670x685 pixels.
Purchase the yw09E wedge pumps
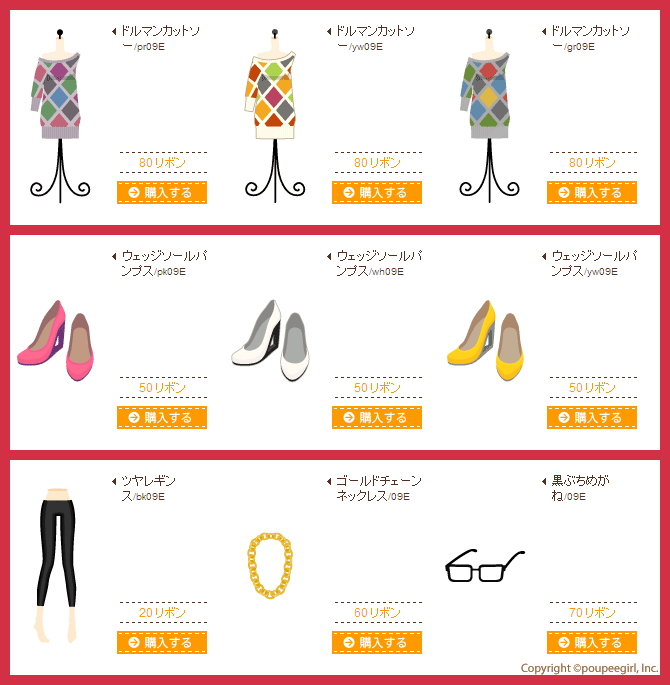click(592, 417)
